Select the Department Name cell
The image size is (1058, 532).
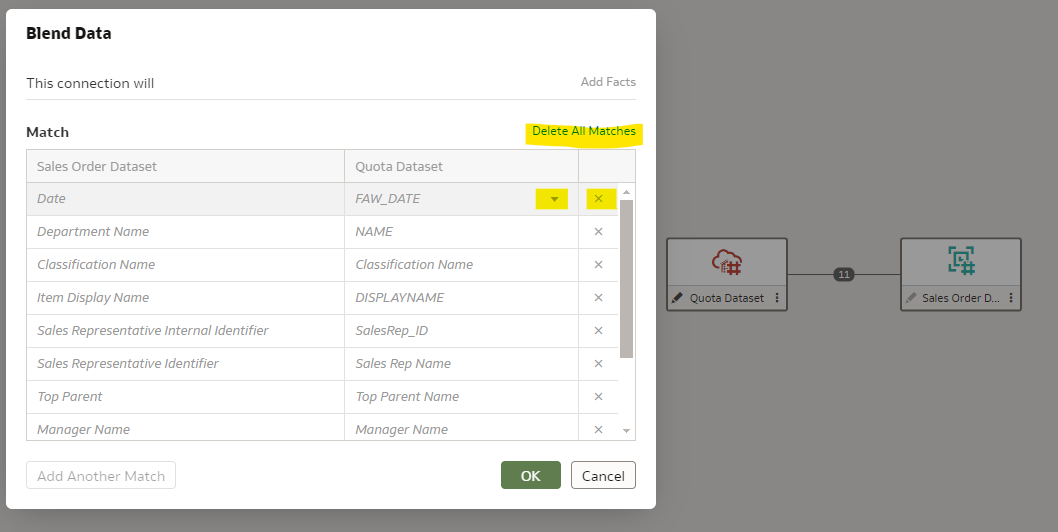click(x=186, y=232)
